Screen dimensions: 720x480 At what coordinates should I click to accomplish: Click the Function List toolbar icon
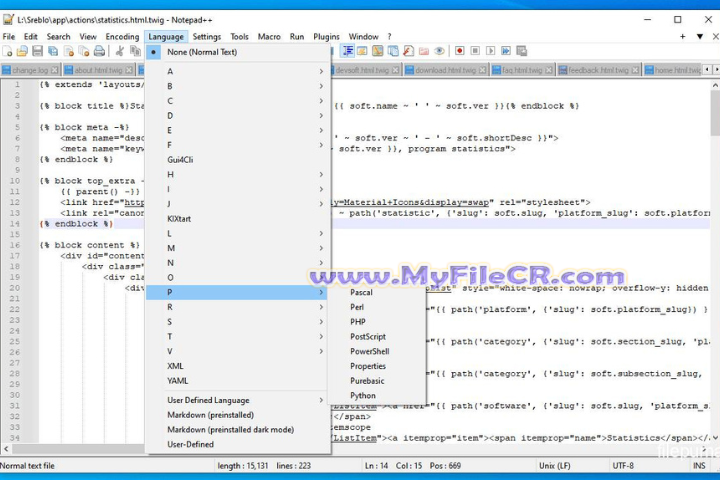tap(408, 51)
